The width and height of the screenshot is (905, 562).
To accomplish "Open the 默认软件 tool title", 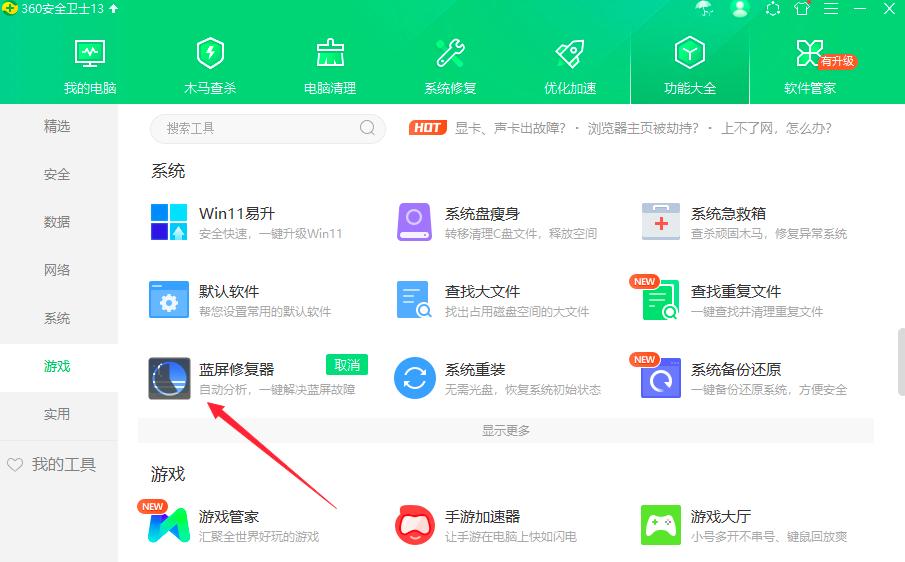I will (x=229, y=291).
